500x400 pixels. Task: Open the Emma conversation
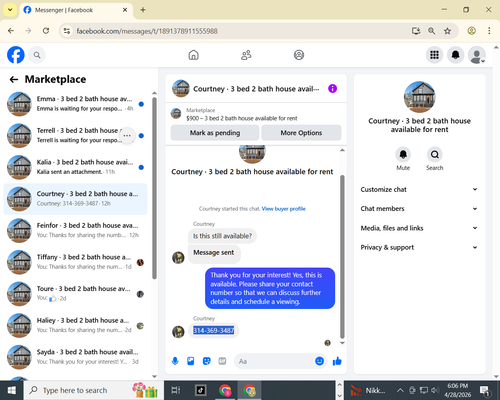[75, 104]
